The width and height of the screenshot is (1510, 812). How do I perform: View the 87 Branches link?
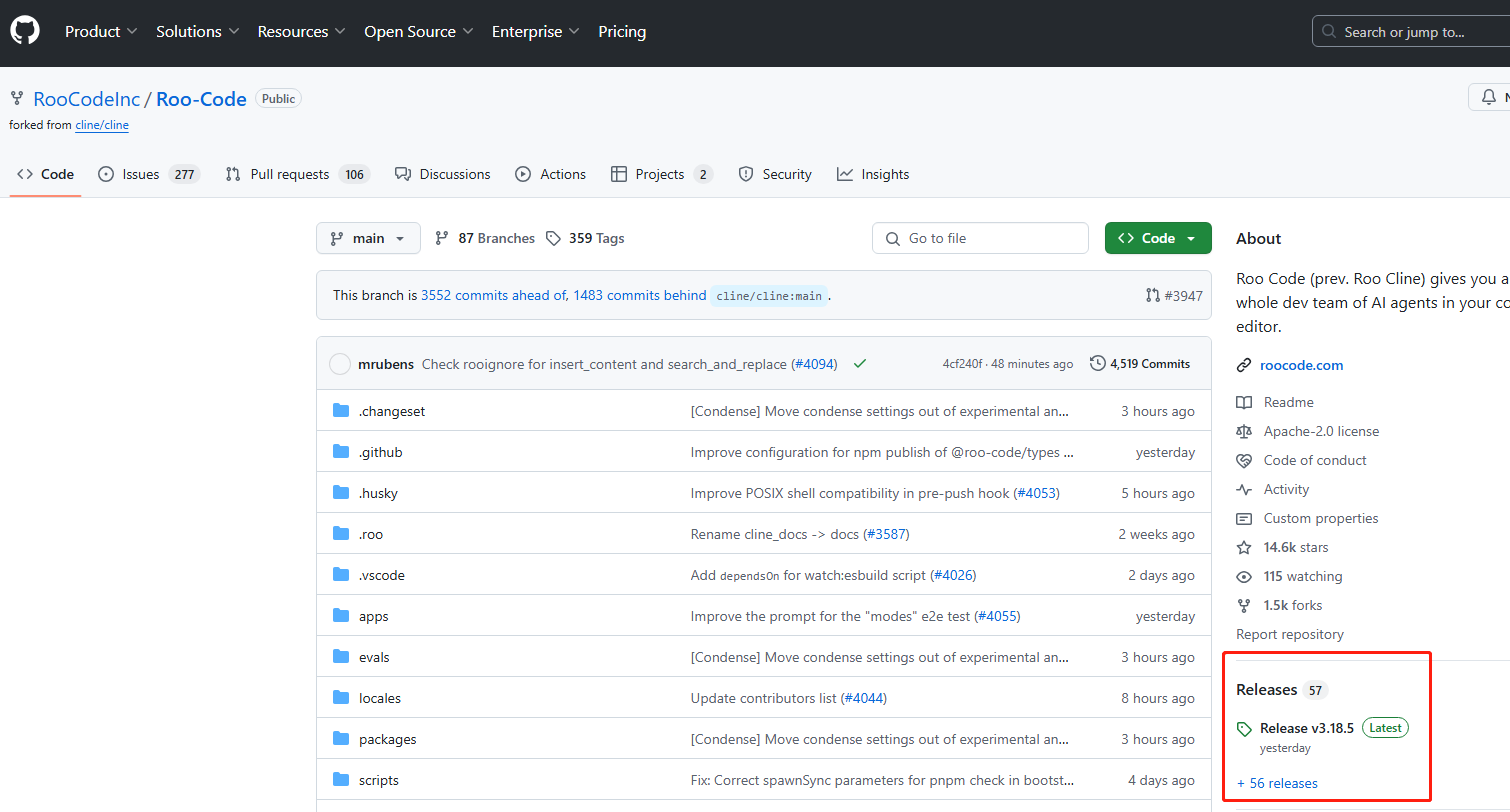[x=485, y=238]
